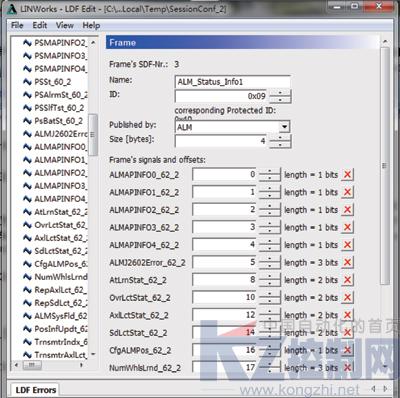Switch to the LDF Errors tab

point(36,390)
